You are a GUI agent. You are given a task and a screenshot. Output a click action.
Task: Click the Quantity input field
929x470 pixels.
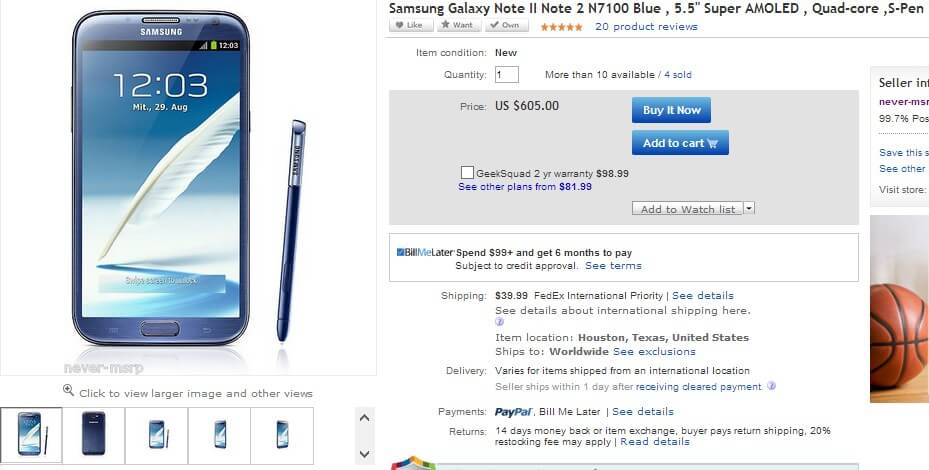pos(506,75)
